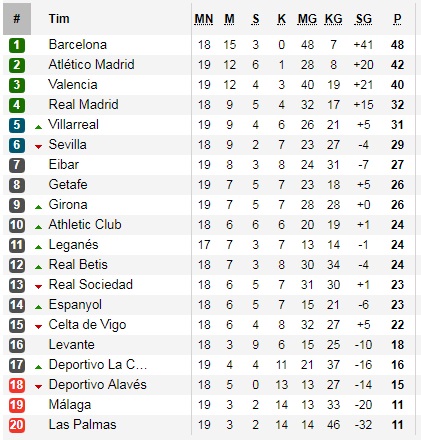Click the blue rank 5 badge
The image size is (421, 440).
tap(17, 125)
